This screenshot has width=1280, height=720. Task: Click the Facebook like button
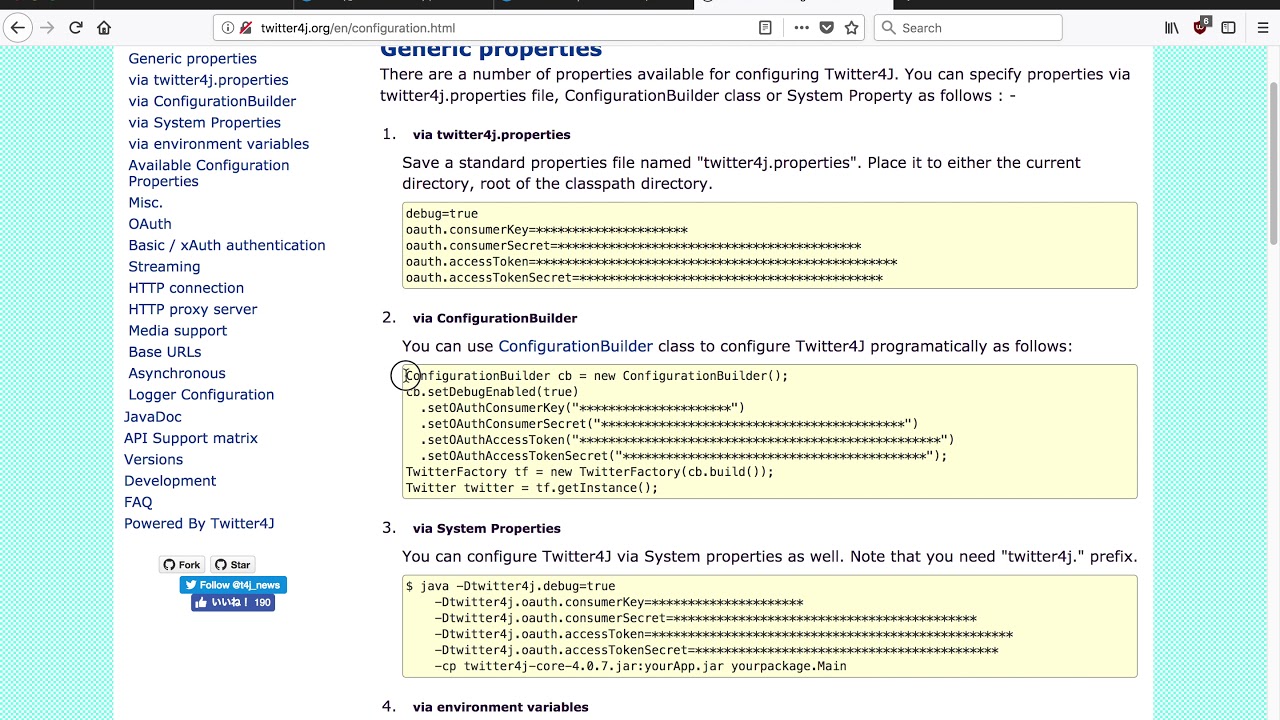pos(233,603)
